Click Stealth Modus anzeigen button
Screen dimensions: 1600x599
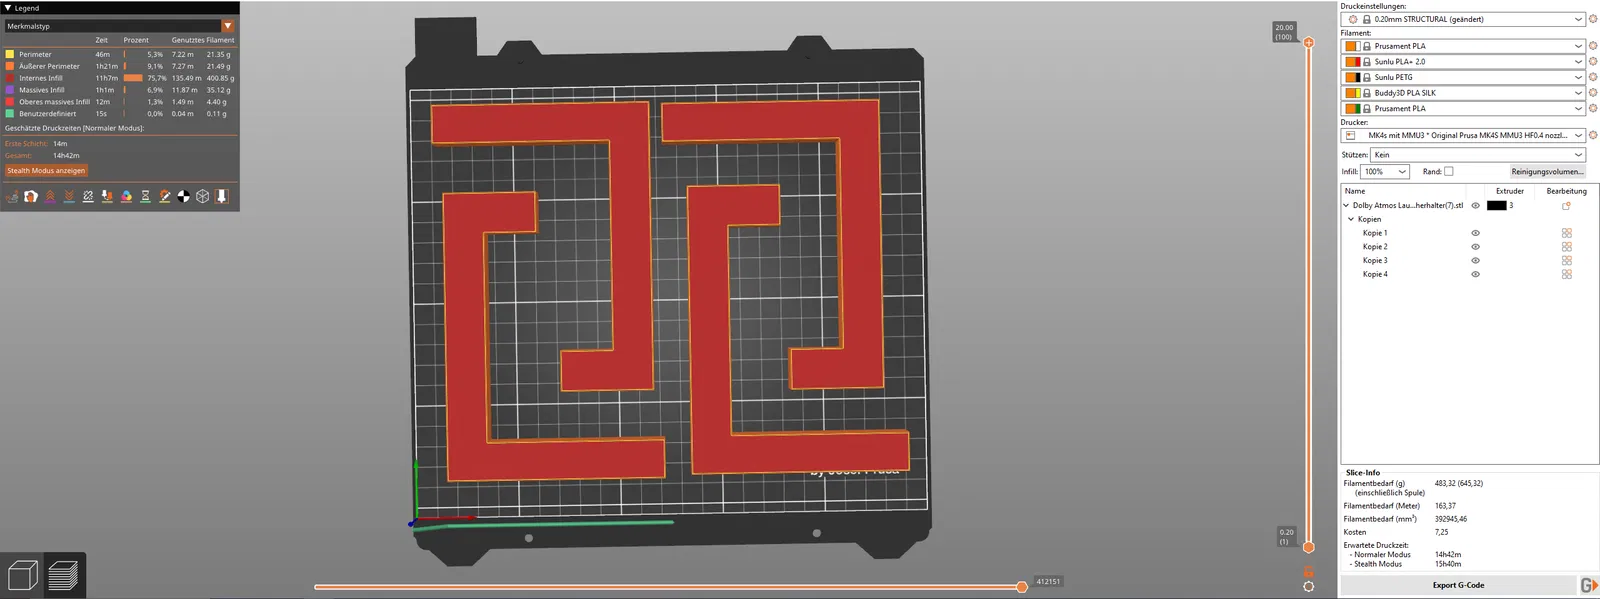[x=46, y=171]
